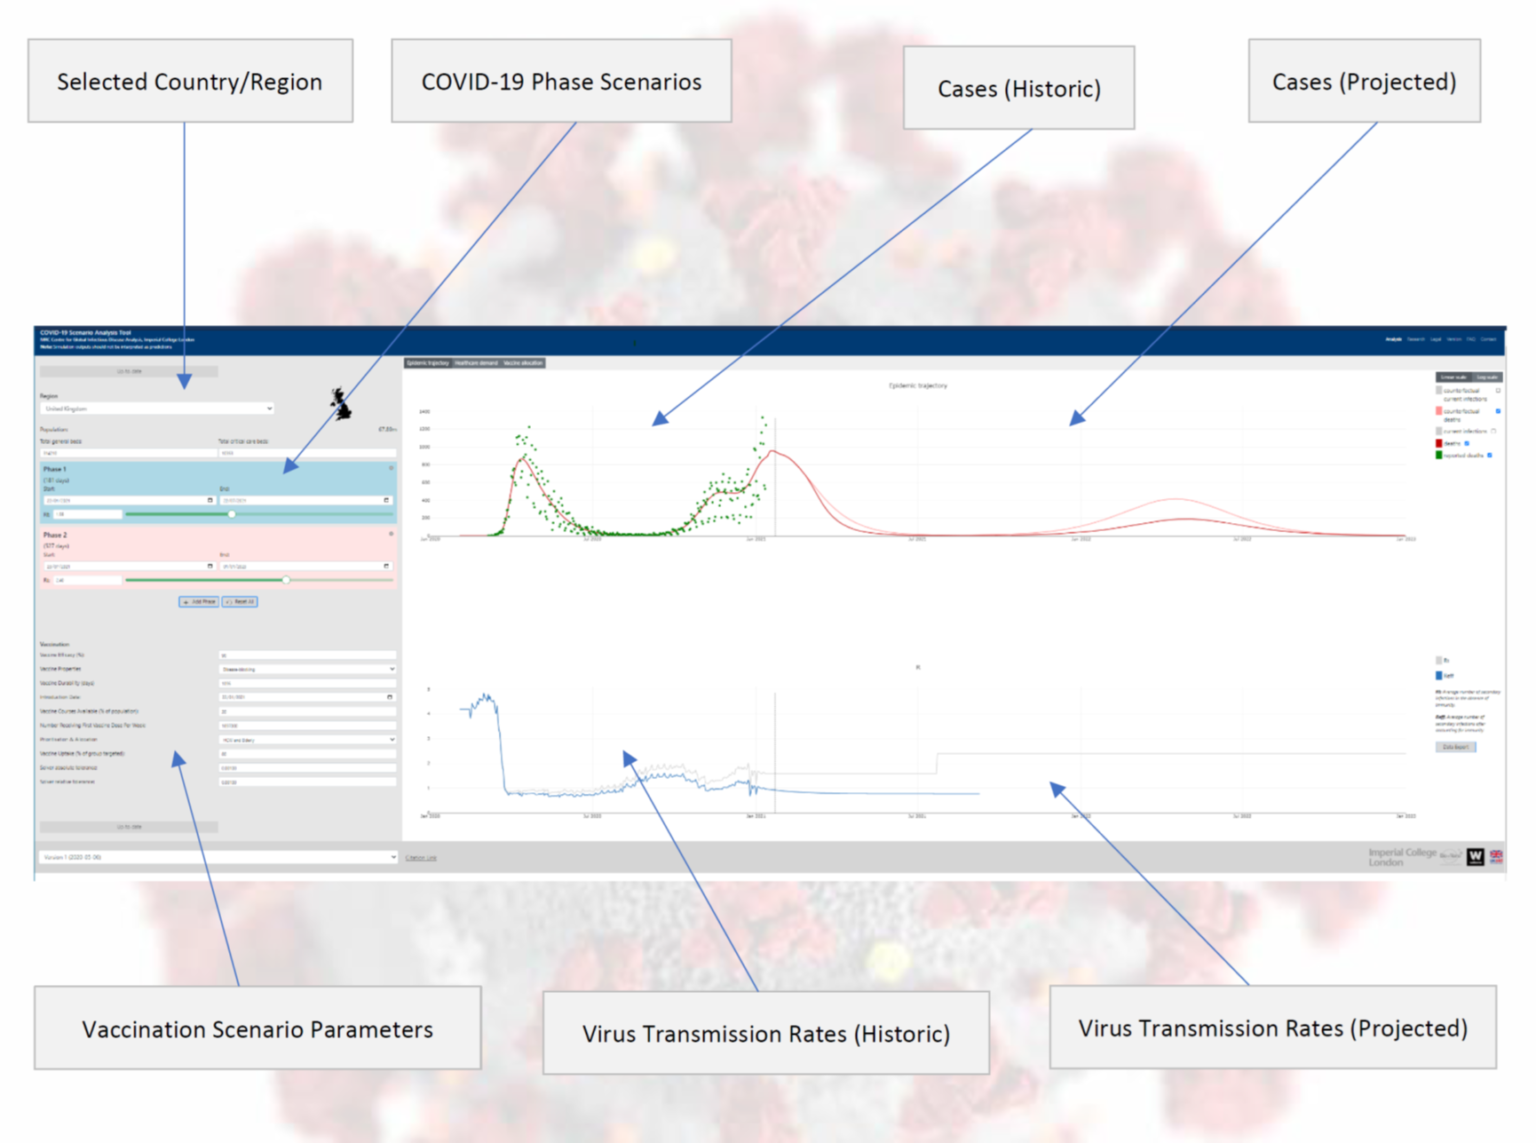Toggle the counterfactual deaths checkbox

(1498, 411)
